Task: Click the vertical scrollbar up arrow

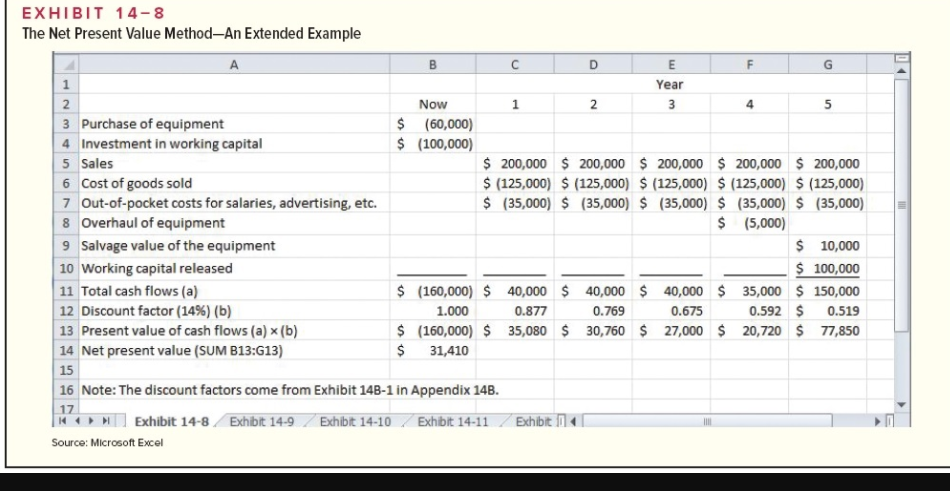Action: tap(902, 72)
